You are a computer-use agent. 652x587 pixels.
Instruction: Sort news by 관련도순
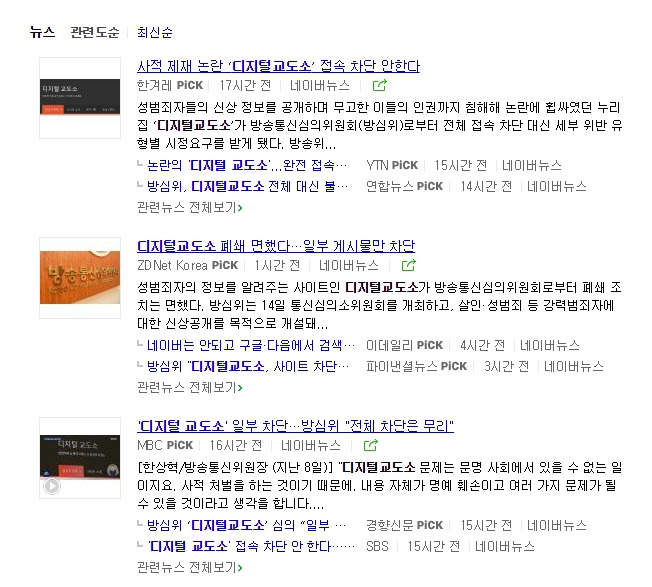[x=95, y=32]
